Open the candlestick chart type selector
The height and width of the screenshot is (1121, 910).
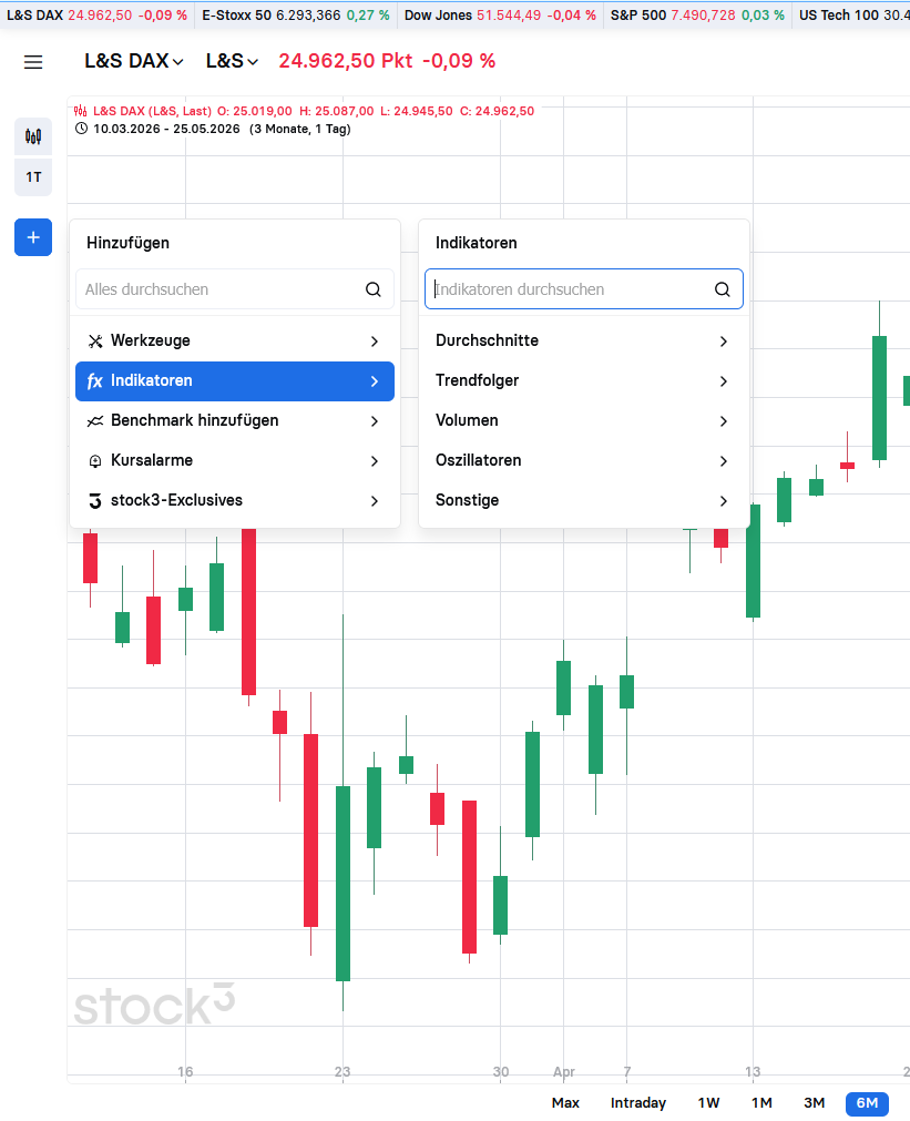(x=33, y=136)
